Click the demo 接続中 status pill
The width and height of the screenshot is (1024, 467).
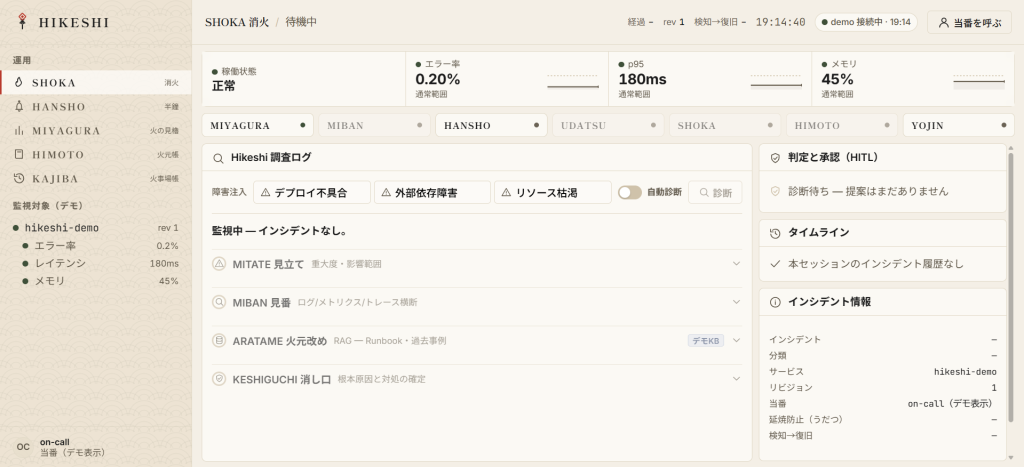(x=866, y=22)
